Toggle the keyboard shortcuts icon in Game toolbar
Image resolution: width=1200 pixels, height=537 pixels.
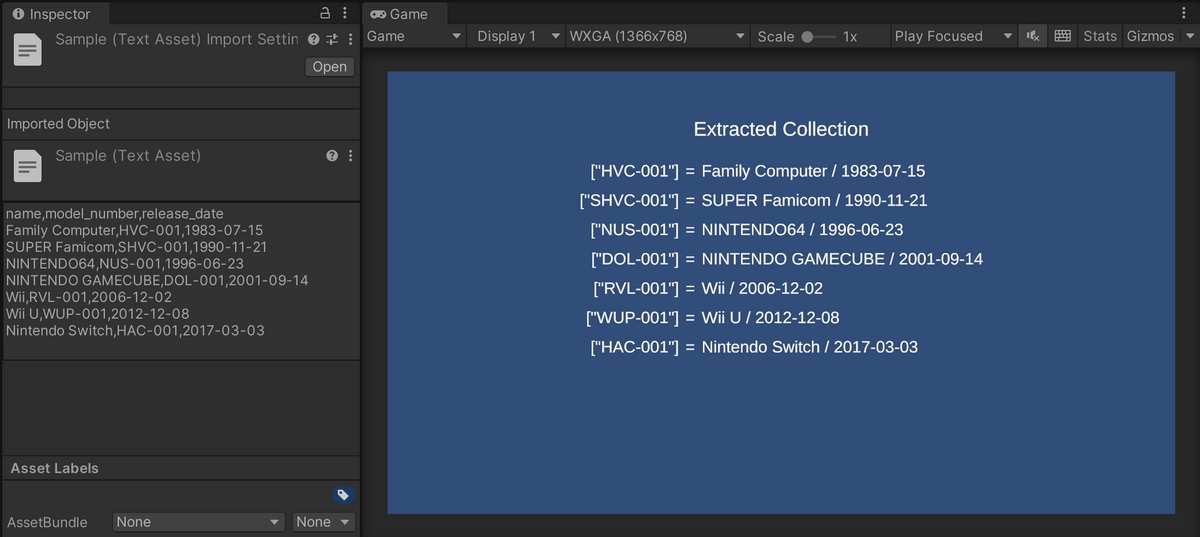click(x=1063, y=36)
